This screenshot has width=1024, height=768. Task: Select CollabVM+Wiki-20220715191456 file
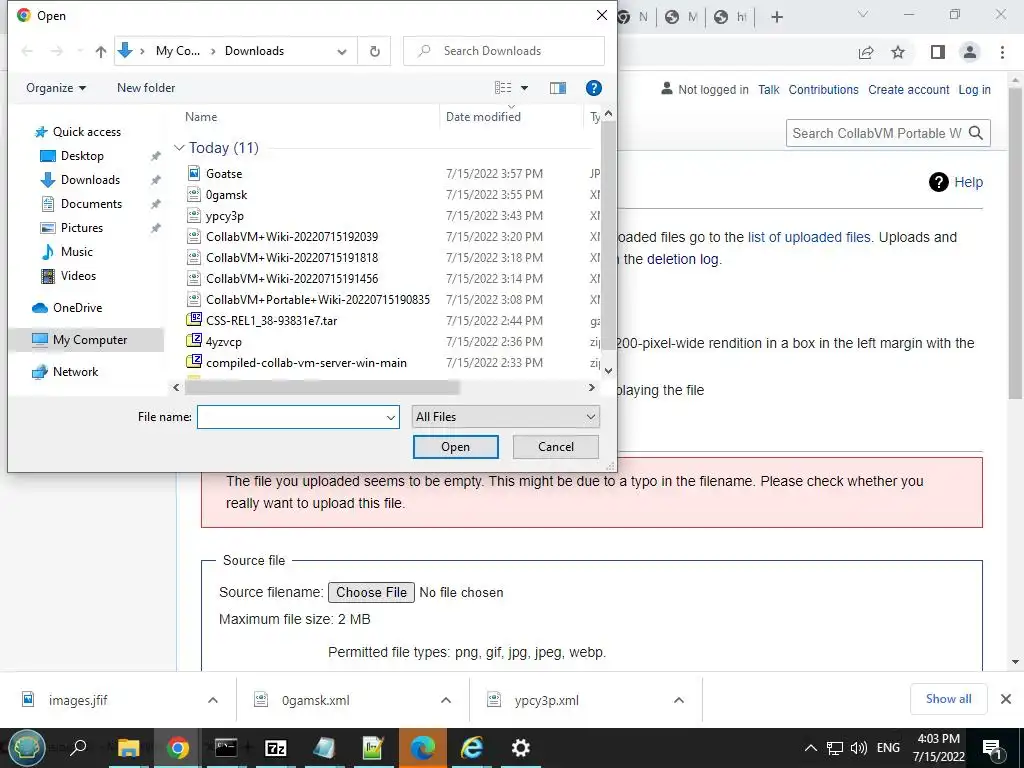tap(292, 278)
